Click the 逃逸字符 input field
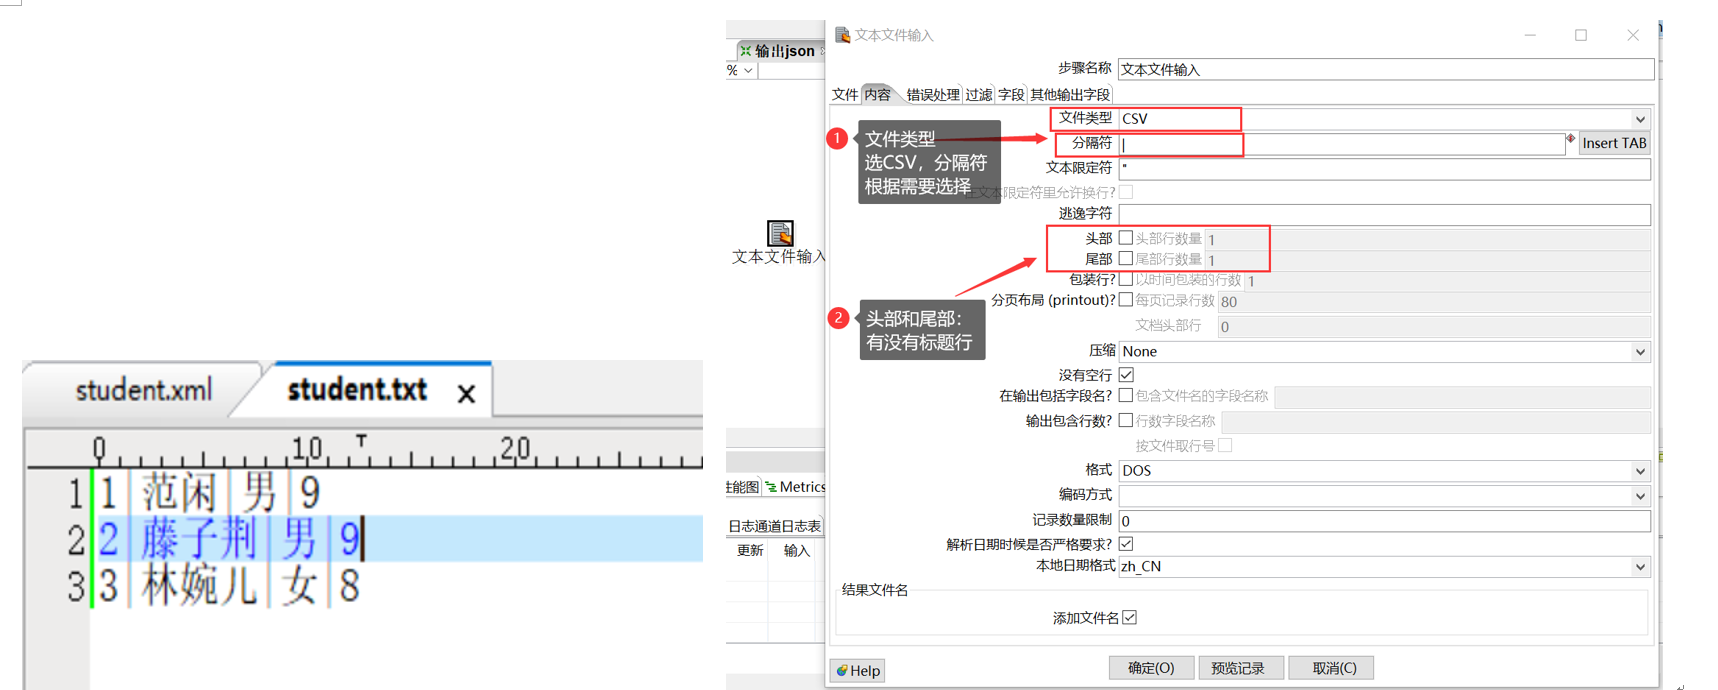Screen dimensions: 1718x690 1384,215
